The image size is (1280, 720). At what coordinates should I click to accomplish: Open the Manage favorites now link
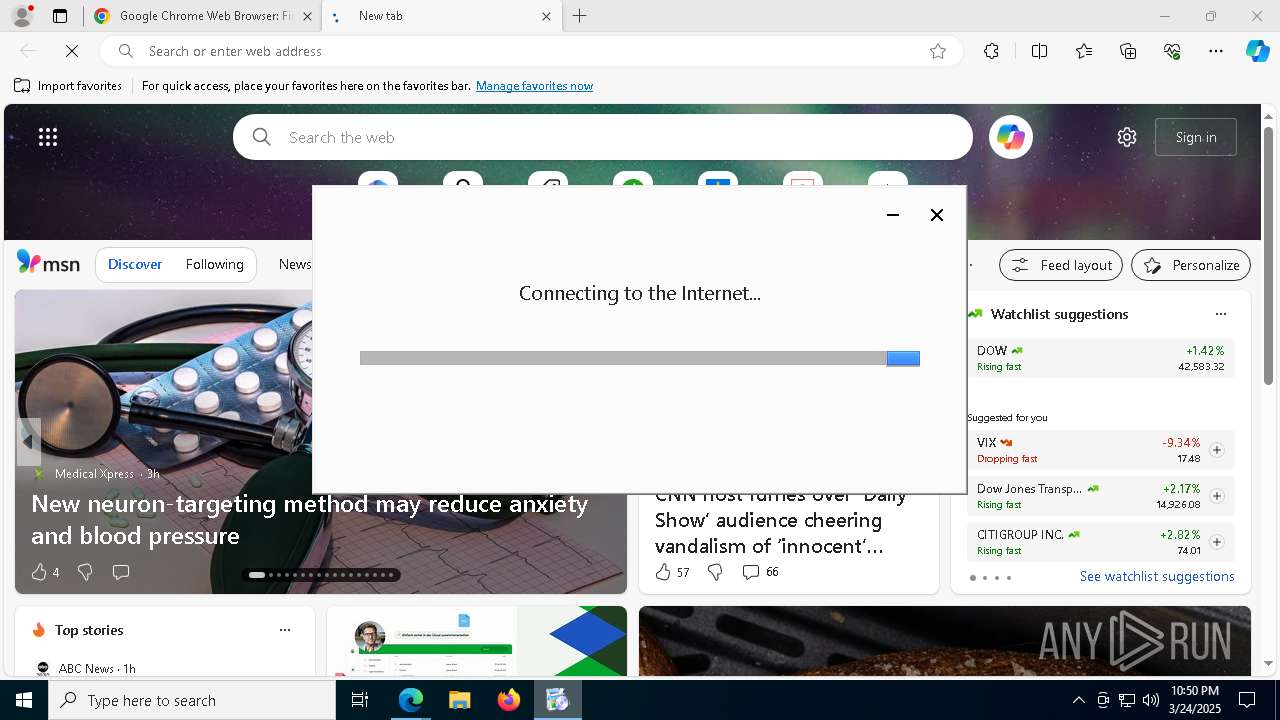click(534, 86)
